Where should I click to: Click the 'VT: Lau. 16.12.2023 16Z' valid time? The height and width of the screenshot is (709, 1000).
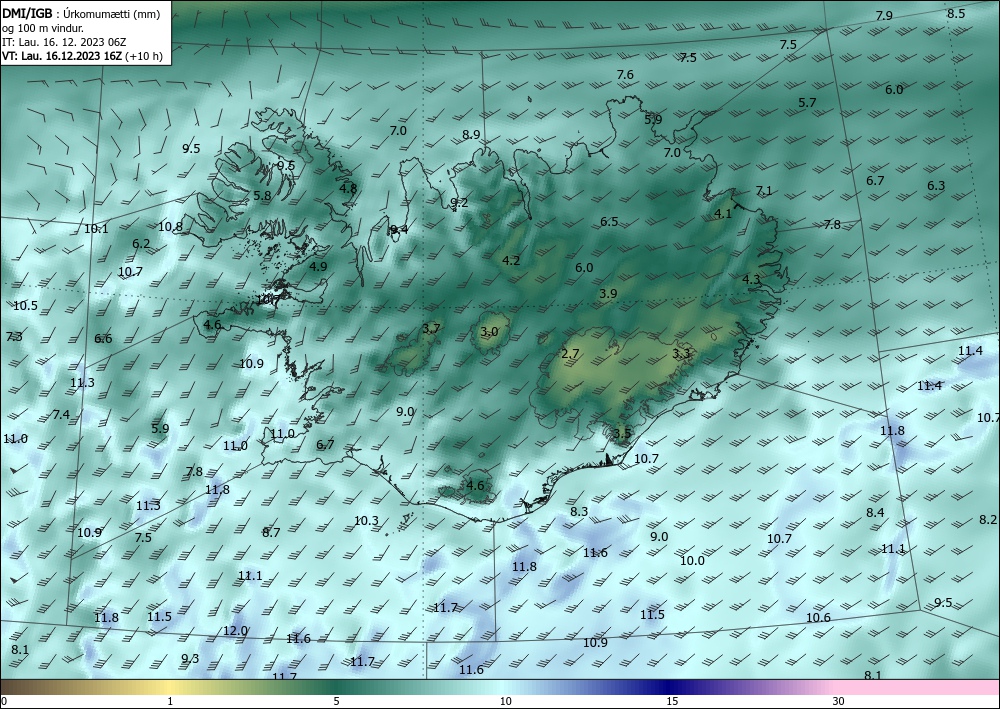click(x=62, y=56)
